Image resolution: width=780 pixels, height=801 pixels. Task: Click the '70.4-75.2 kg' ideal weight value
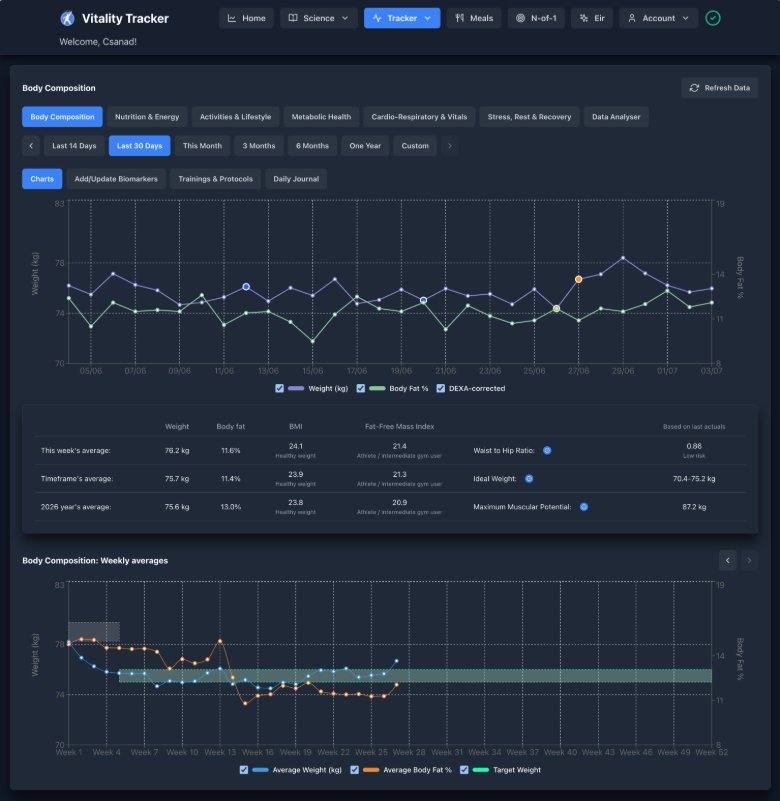pyautogui.click(x=694, y=479)
